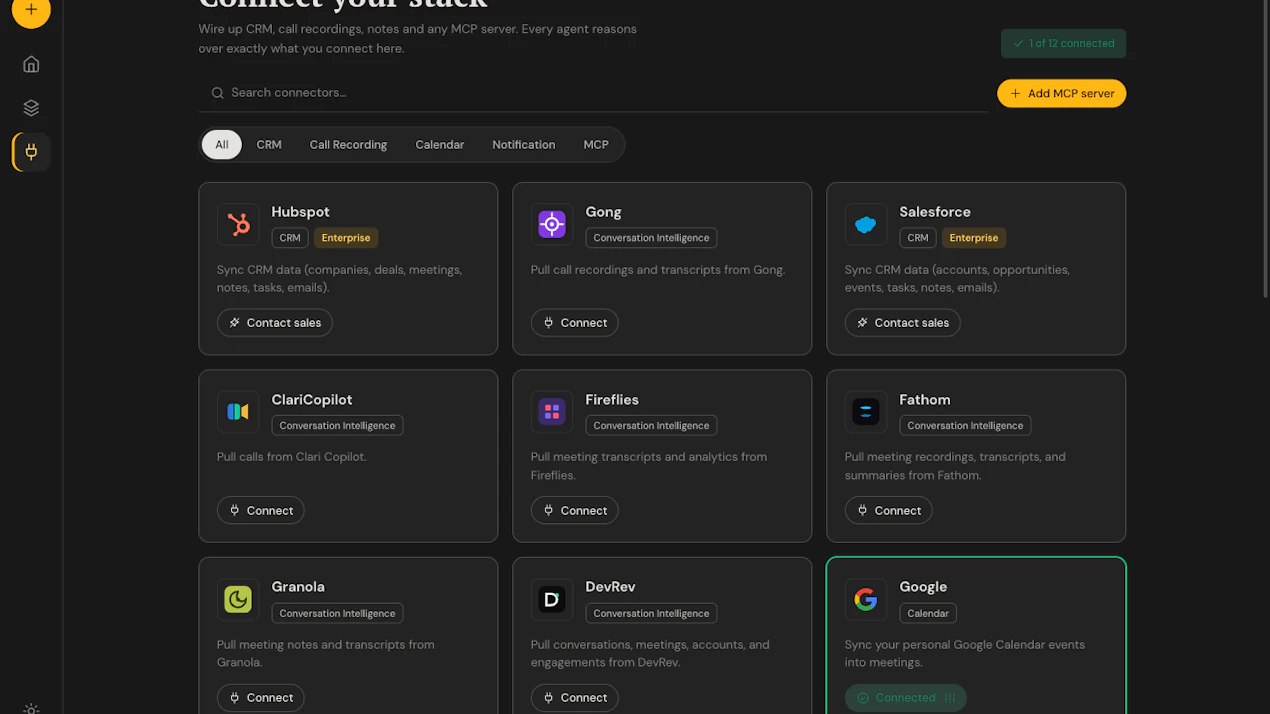Viewport: 1270px width, 714px height.
Task: Focus the Search connectors field
Action: 593,93
